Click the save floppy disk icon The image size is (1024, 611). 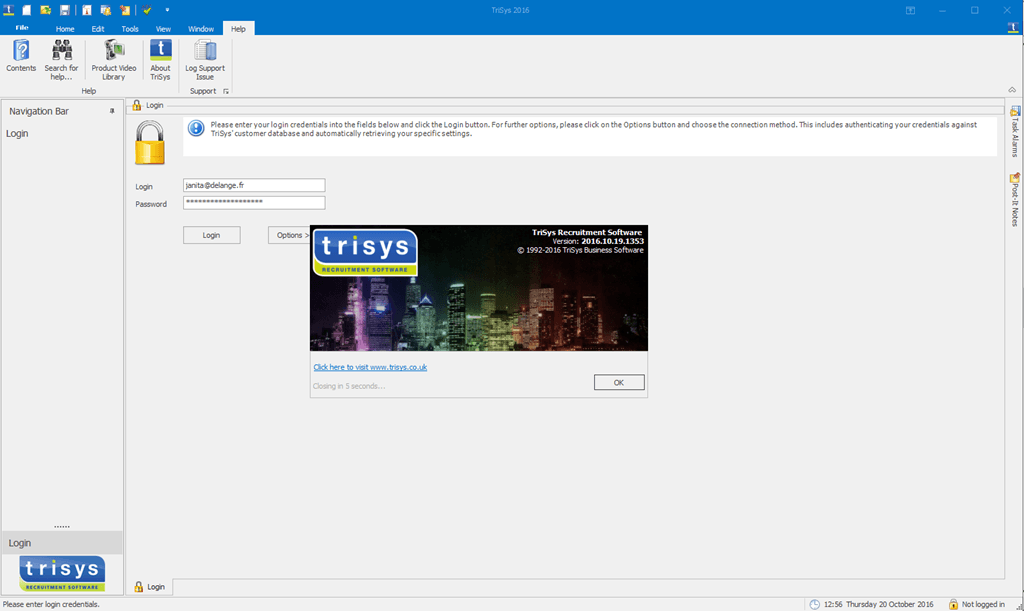65,10
